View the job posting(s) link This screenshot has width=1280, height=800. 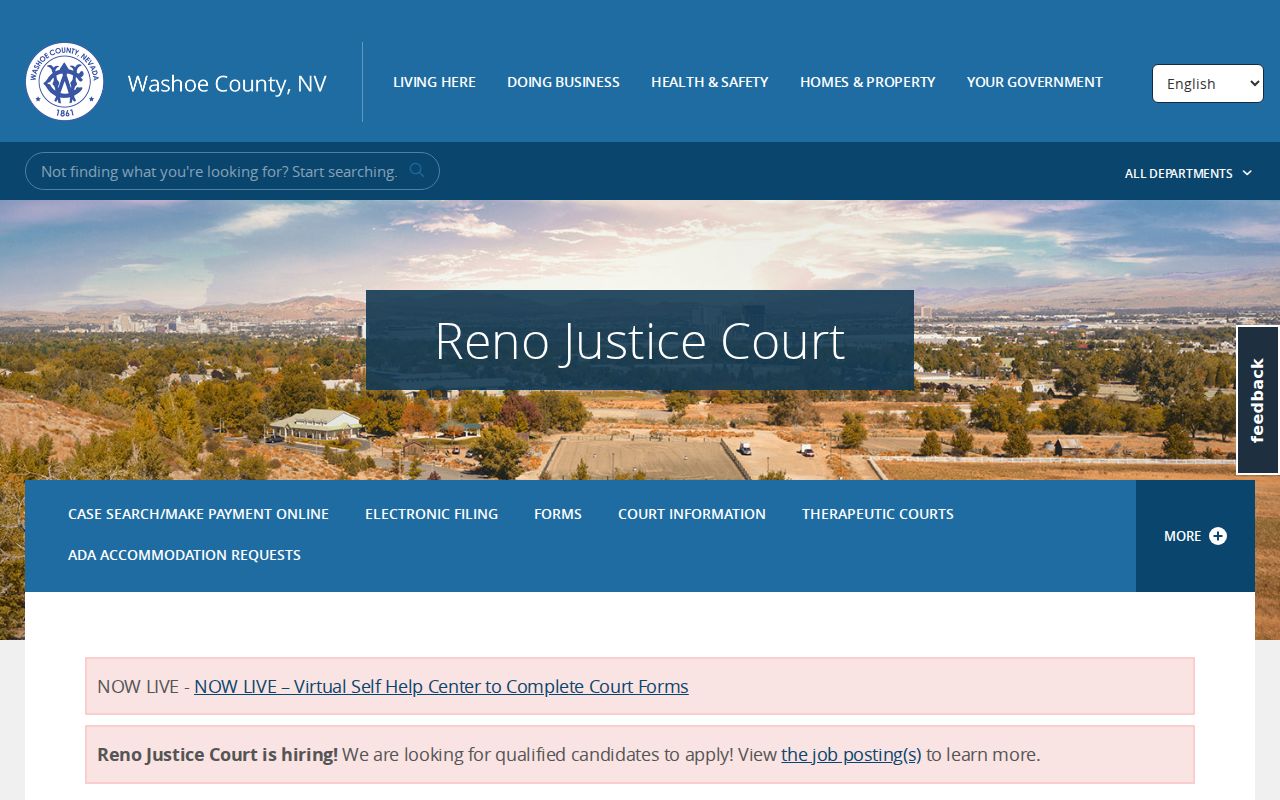[851, 755]
